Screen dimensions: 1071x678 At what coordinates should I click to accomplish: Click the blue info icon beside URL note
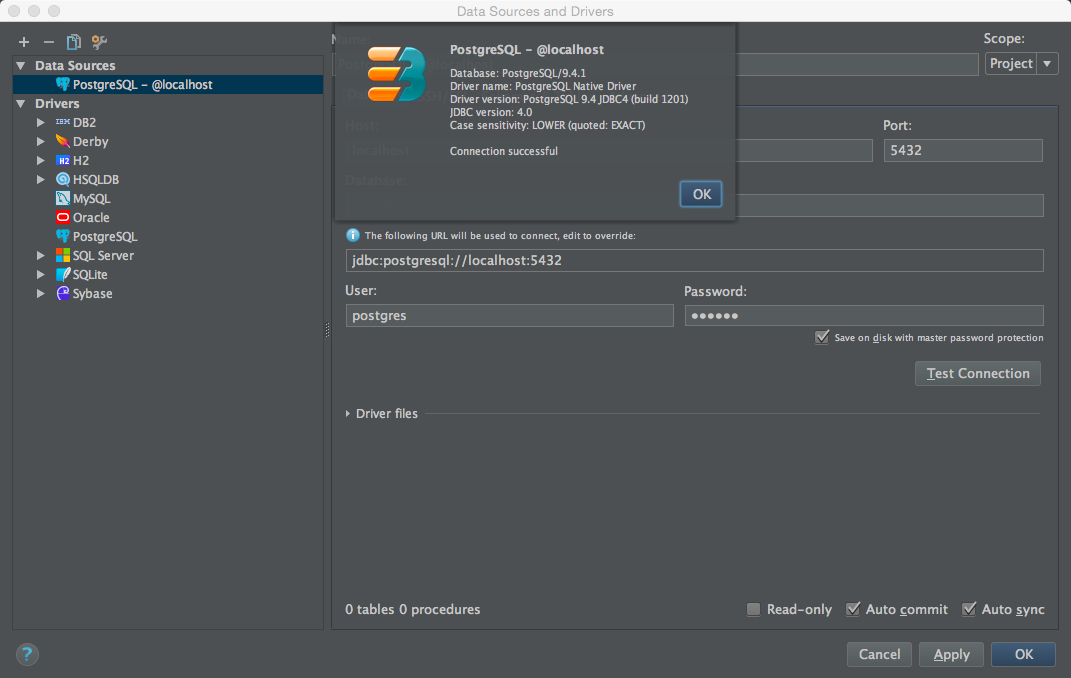pyautogui.click(x=352, y=236)
